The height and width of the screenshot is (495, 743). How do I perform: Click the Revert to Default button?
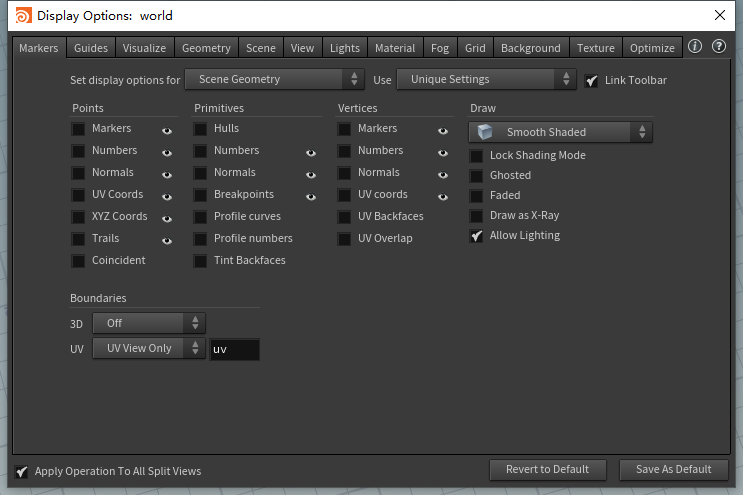tap(547, 469)
